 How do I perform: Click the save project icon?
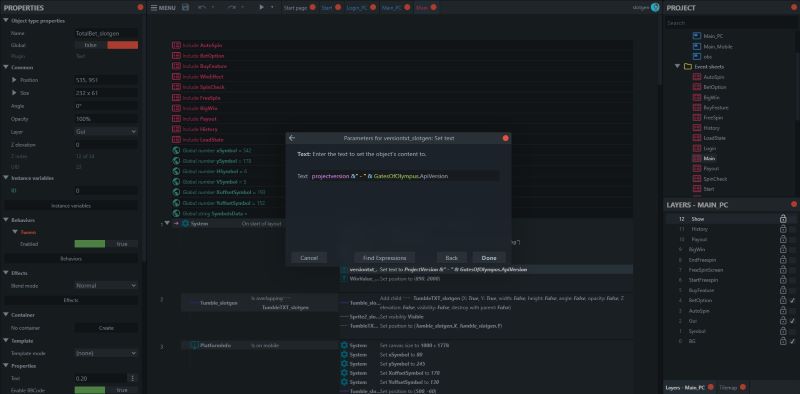[x=185, y=8]
